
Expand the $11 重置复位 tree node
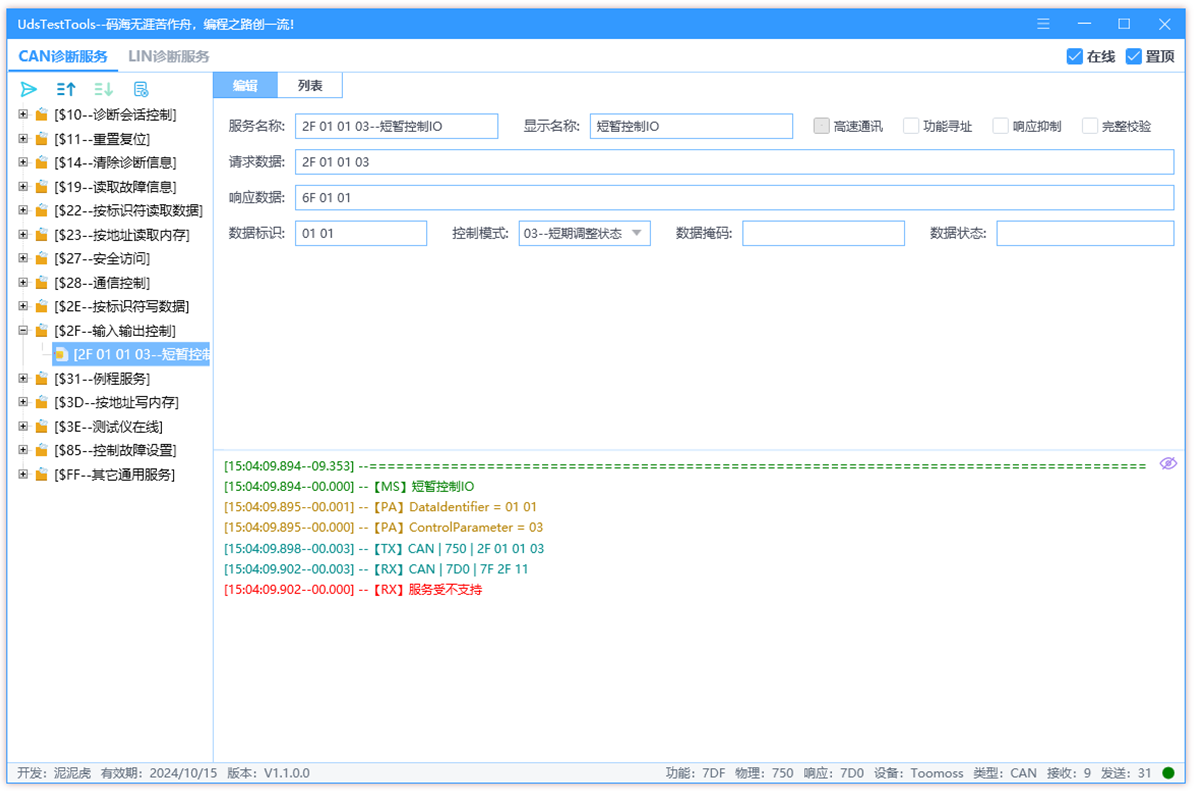click(x=23, y=139)
